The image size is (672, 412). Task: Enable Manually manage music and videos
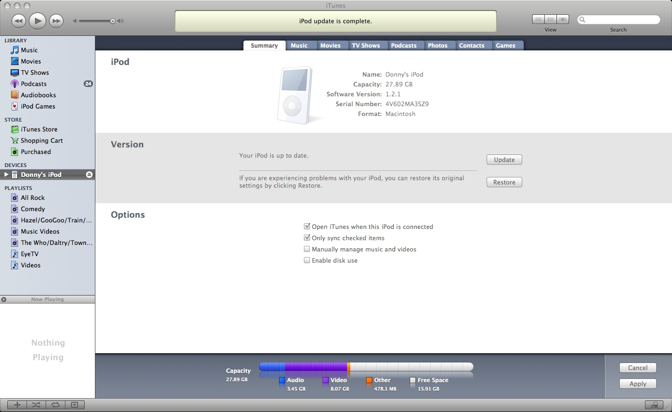click(307, 249)
